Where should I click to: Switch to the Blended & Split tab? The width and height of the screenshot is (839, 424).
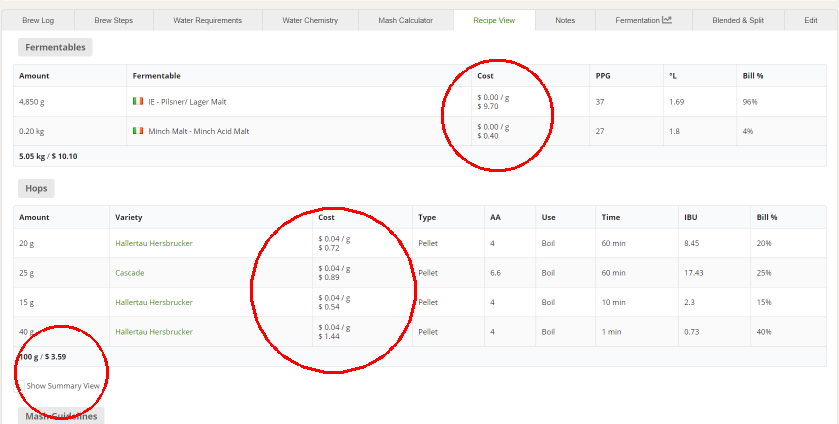tap(738, 20)
